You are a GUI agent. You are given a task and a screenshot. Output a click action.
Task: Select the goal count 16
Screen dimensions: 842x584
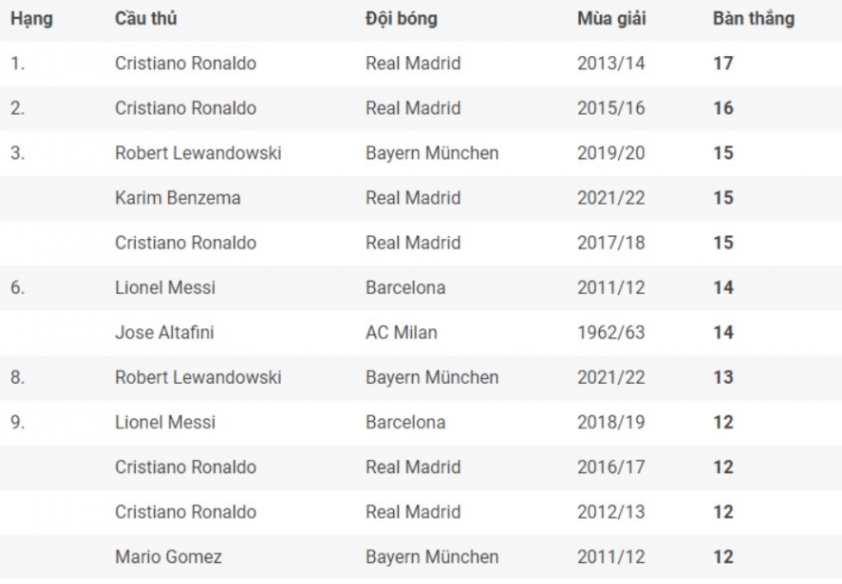coord(723,108)
